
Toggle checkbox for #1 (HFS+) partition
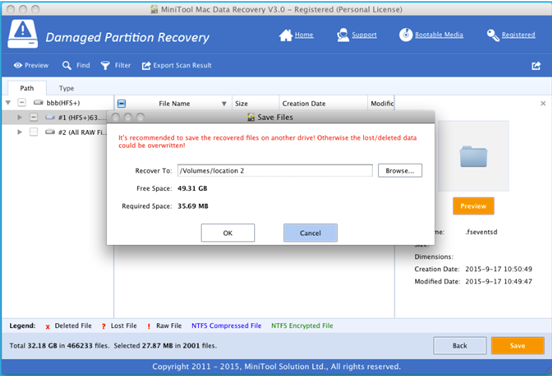pyautogui.click(x=33, y=117)
